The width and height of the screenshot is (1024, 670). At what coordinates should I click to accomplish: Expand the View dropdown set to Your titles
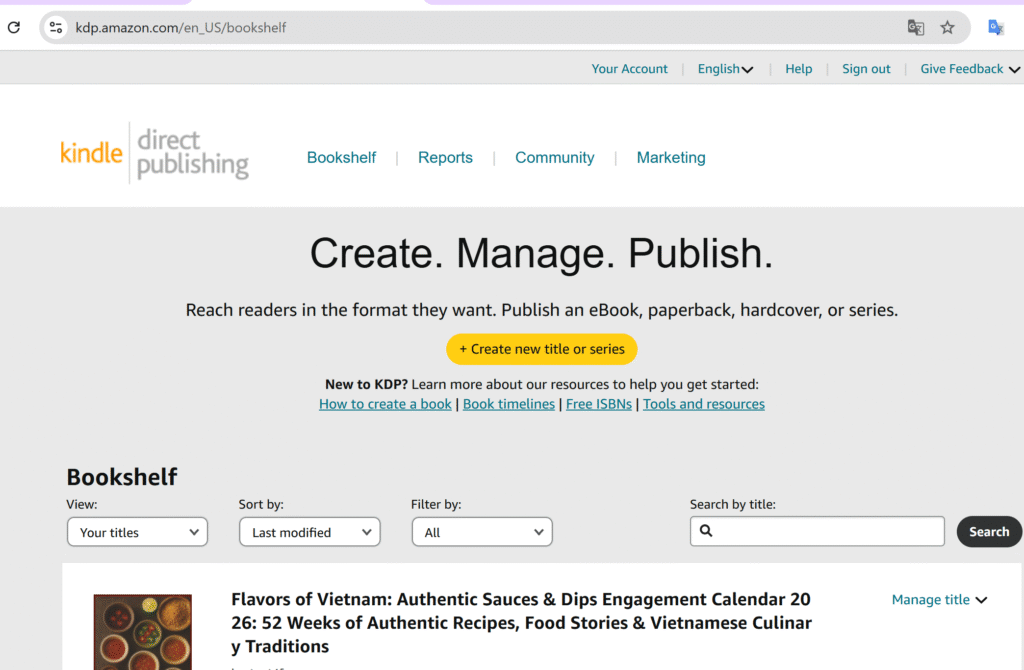[137, 532]
